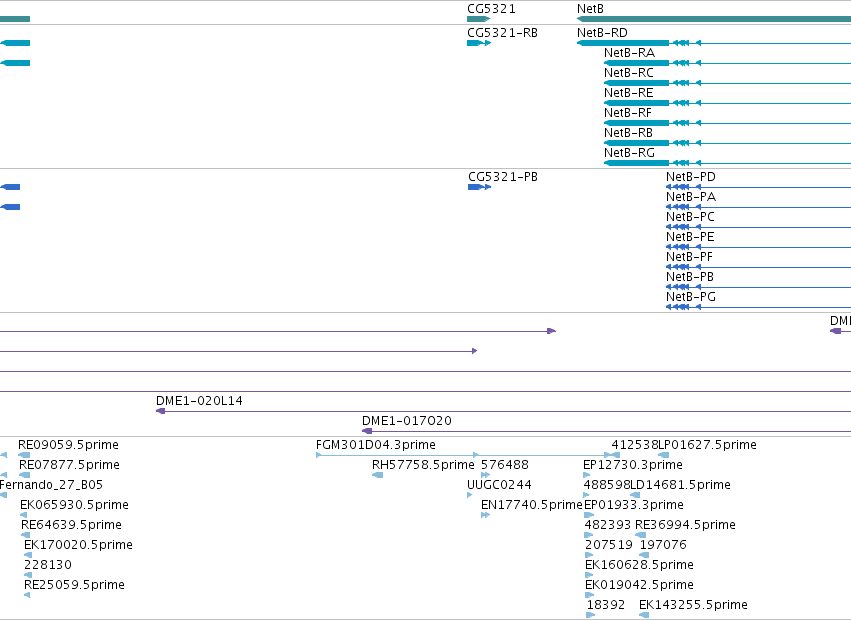
Task: Click the Fernando_27_B05 label
Action: point(51,485)
